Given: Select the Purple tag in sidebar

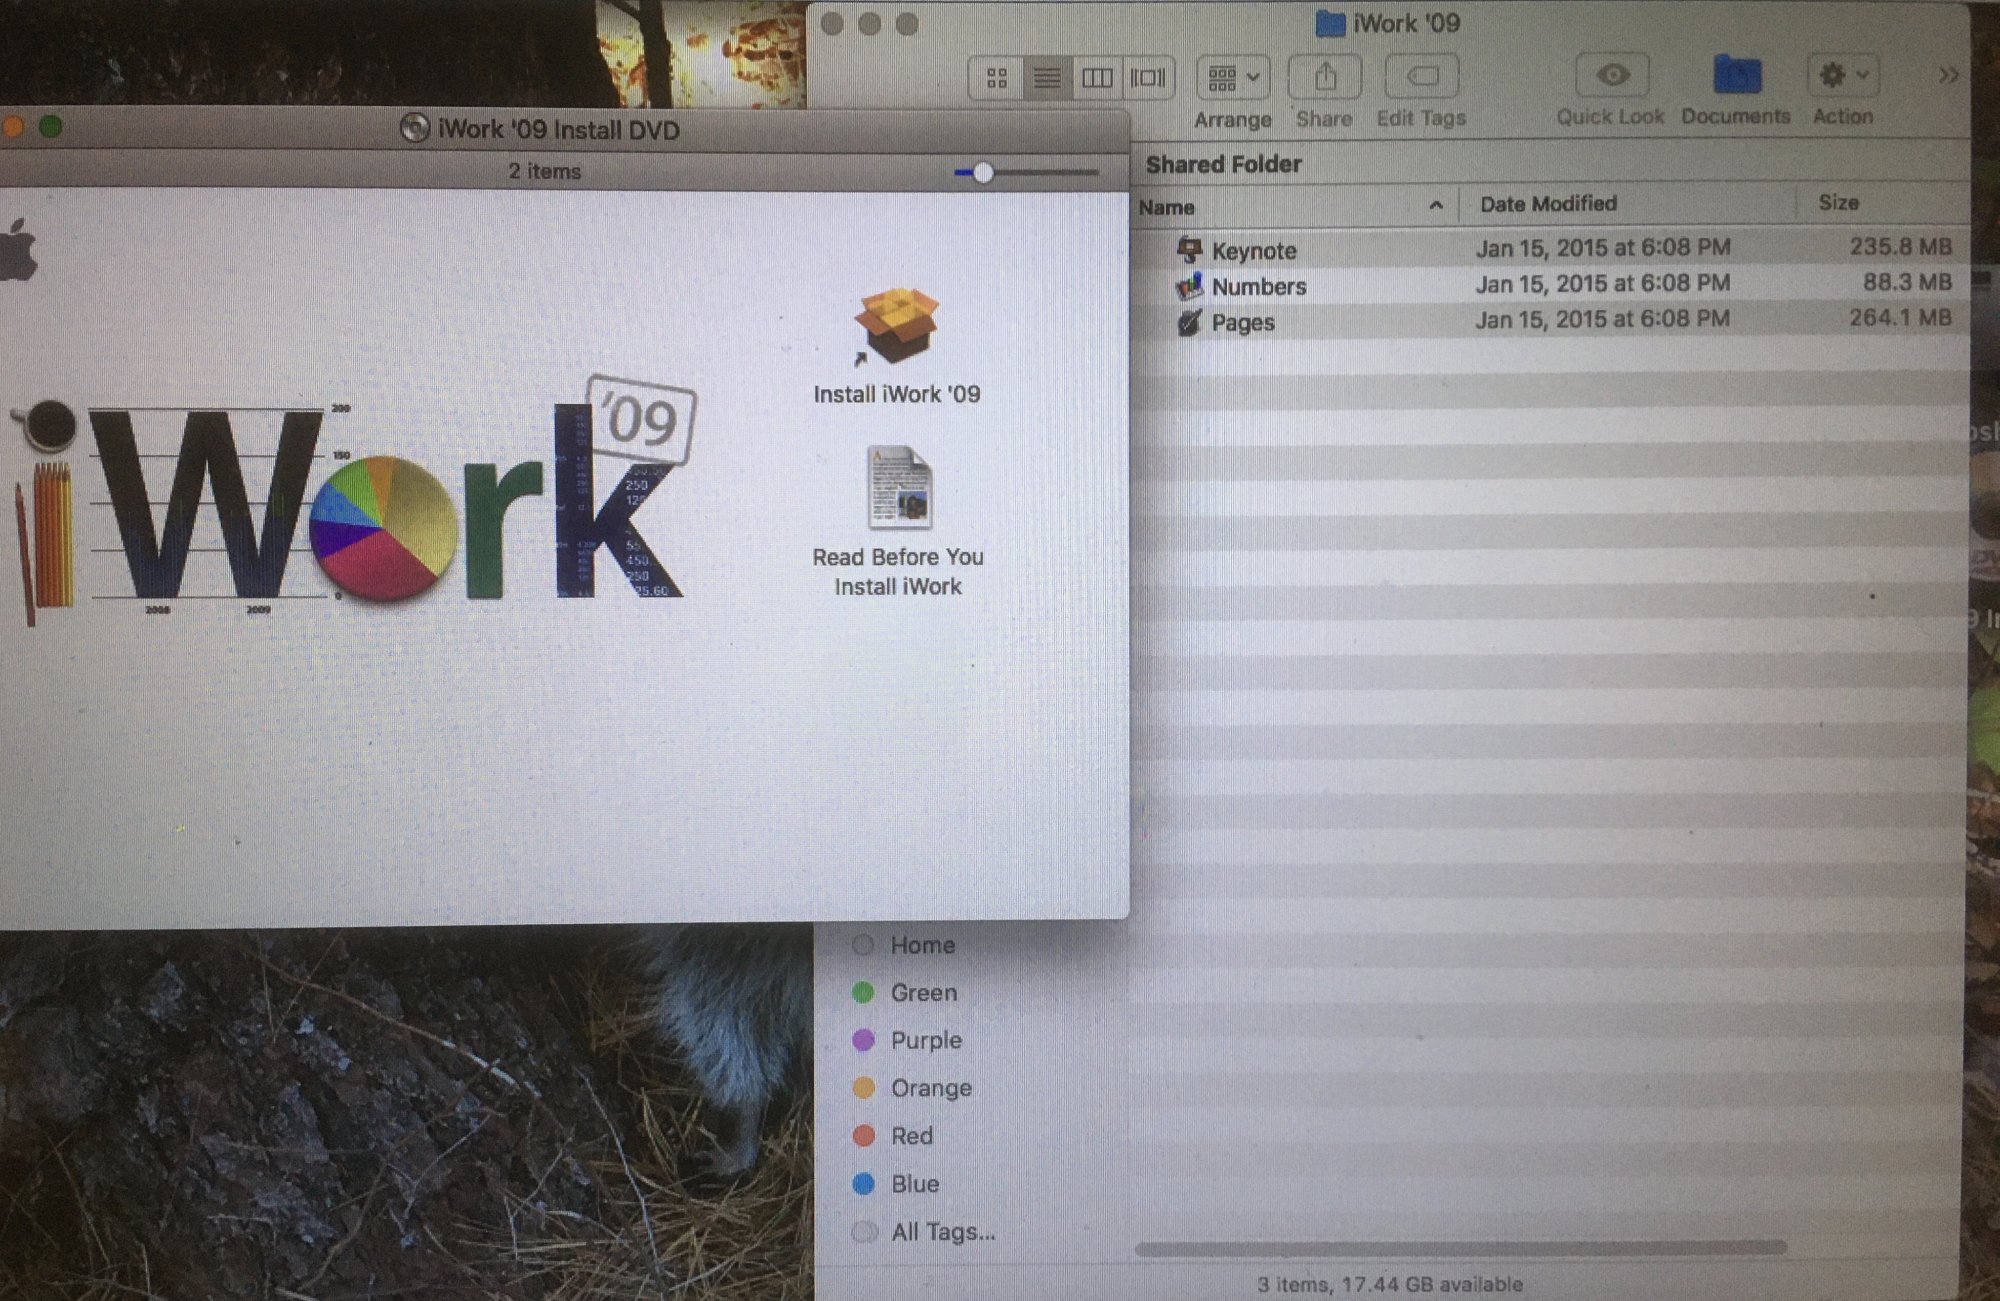Looking at the screenshot, I should pos(925,1040).
